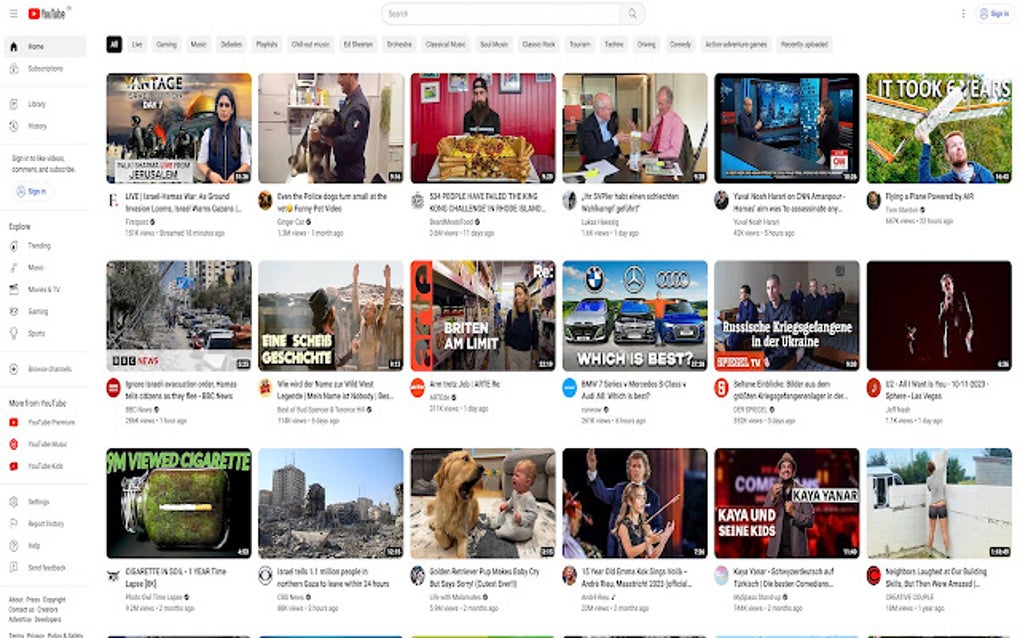Collapse the sidebar with the hamburger menu
The height and width of the screenshot is (638, 1020).
point(12,14)
